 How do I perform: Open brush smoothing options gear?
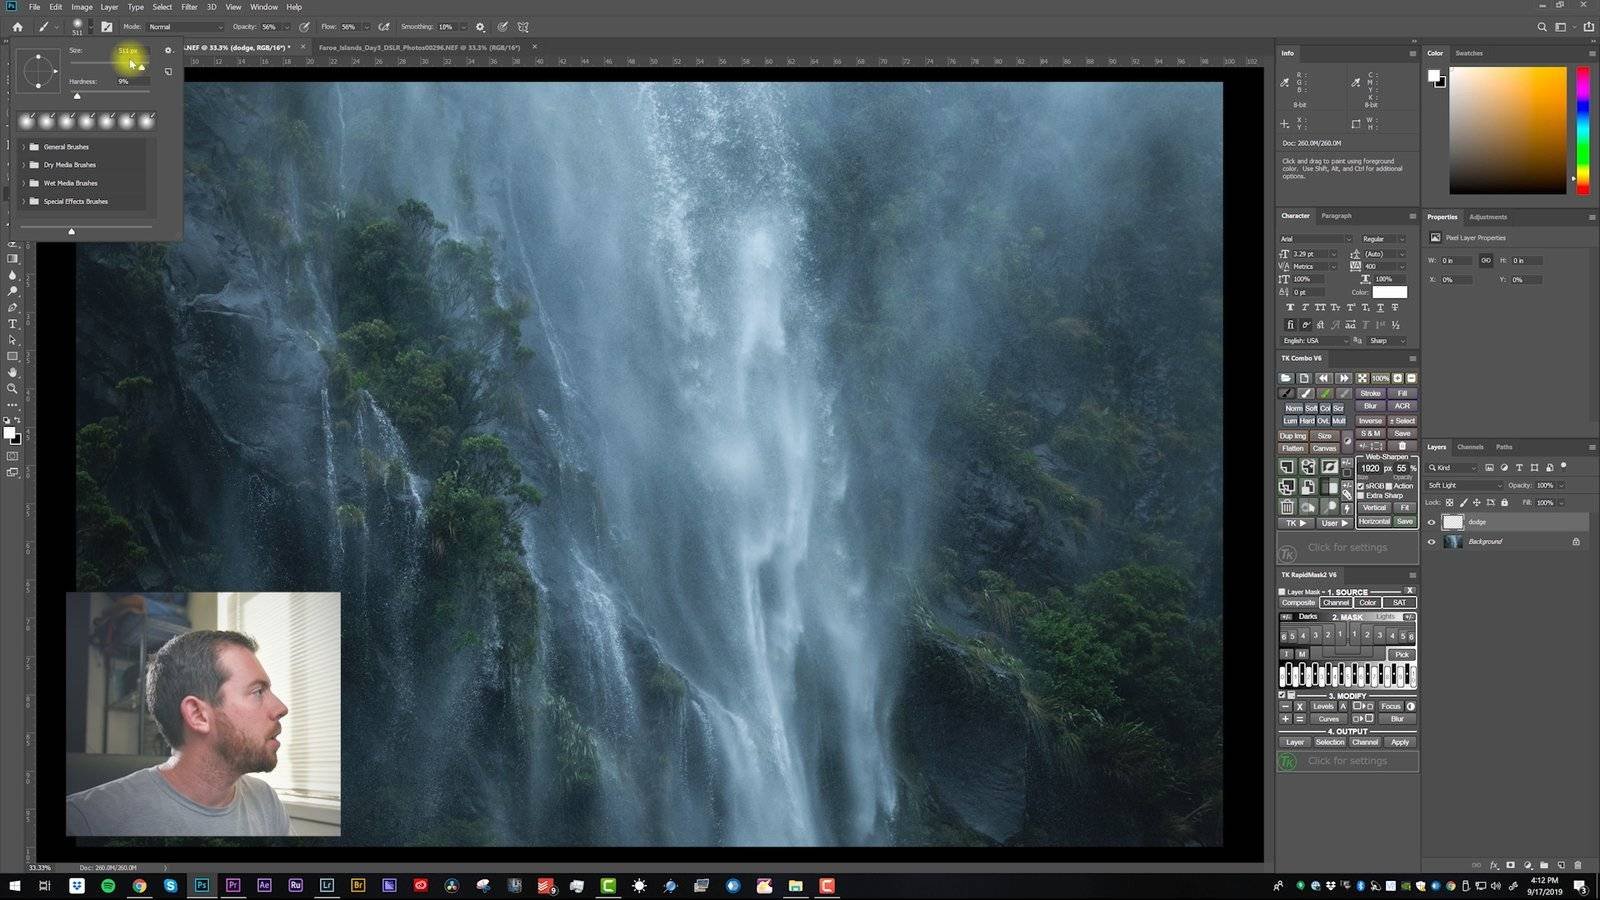[x=480, y=27]
